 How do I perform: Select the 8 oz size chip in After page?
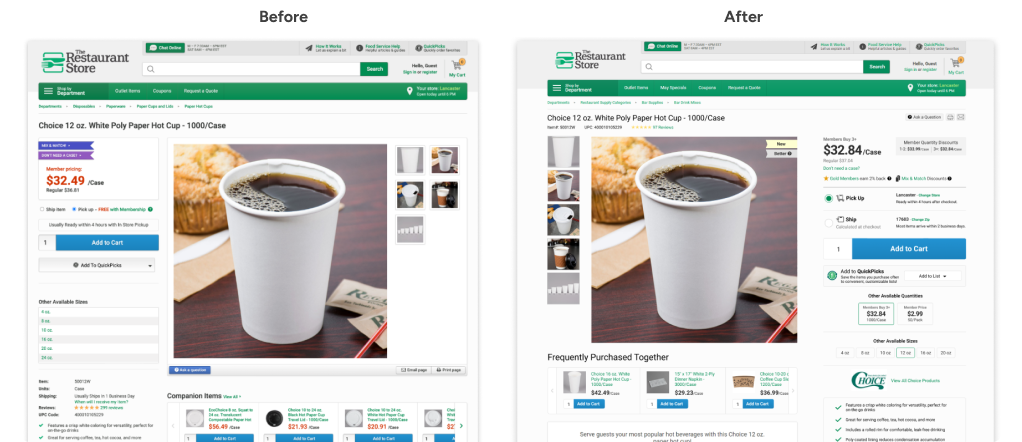click(864, 353)
